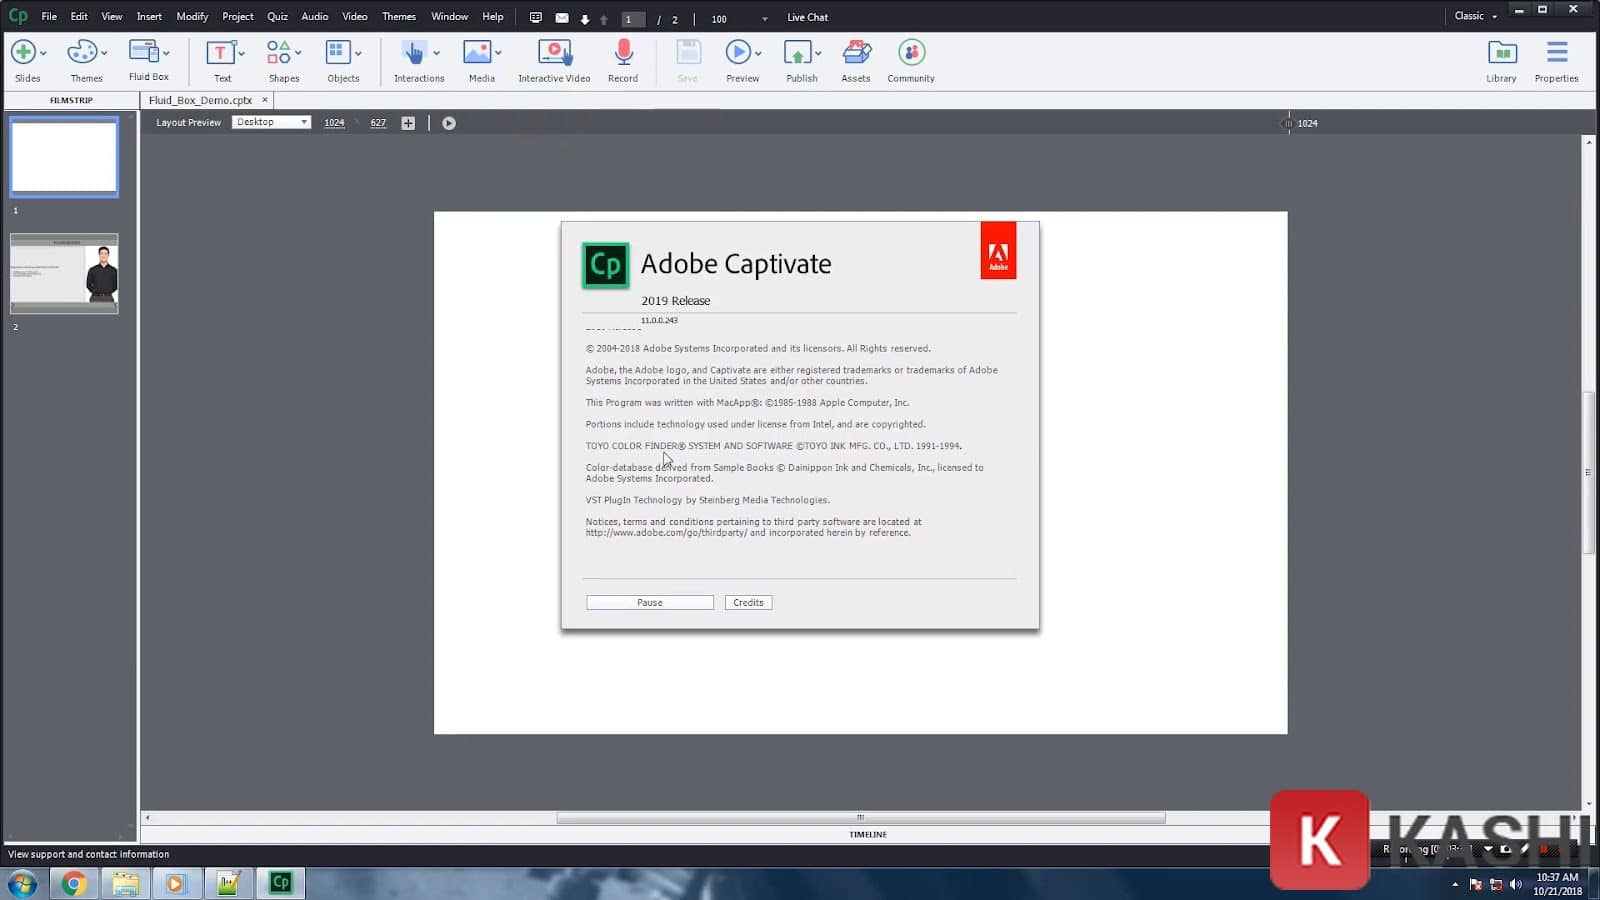This screenshot has width=1600, height=900.
Task: Open the Insert menu
Action: (x=149, y=16)
